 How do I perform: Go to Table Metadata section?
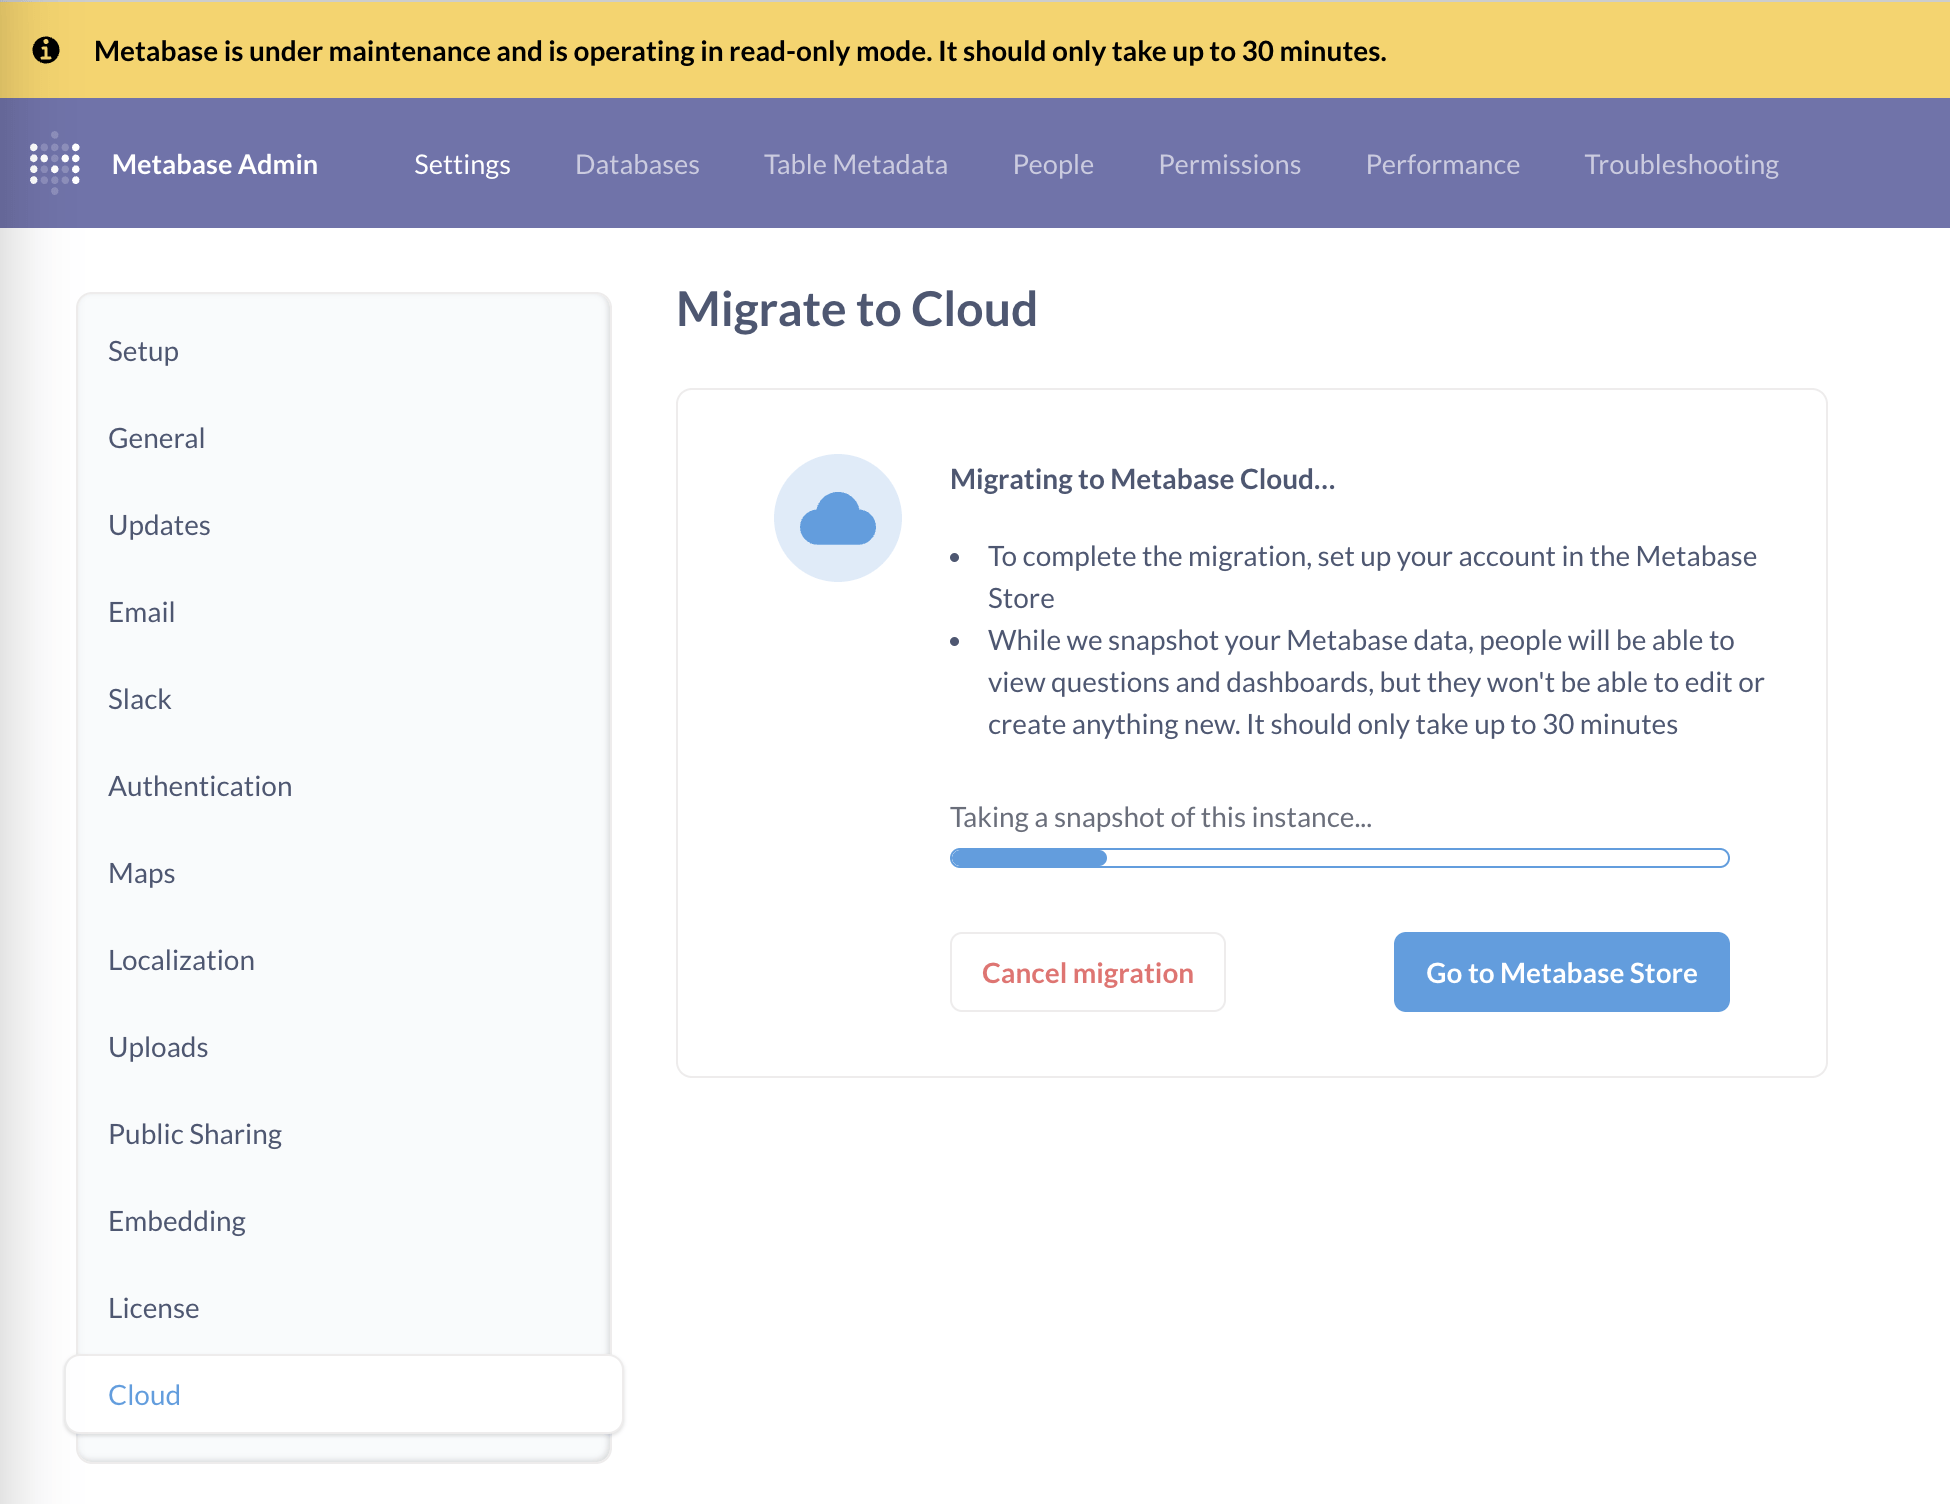855,164
